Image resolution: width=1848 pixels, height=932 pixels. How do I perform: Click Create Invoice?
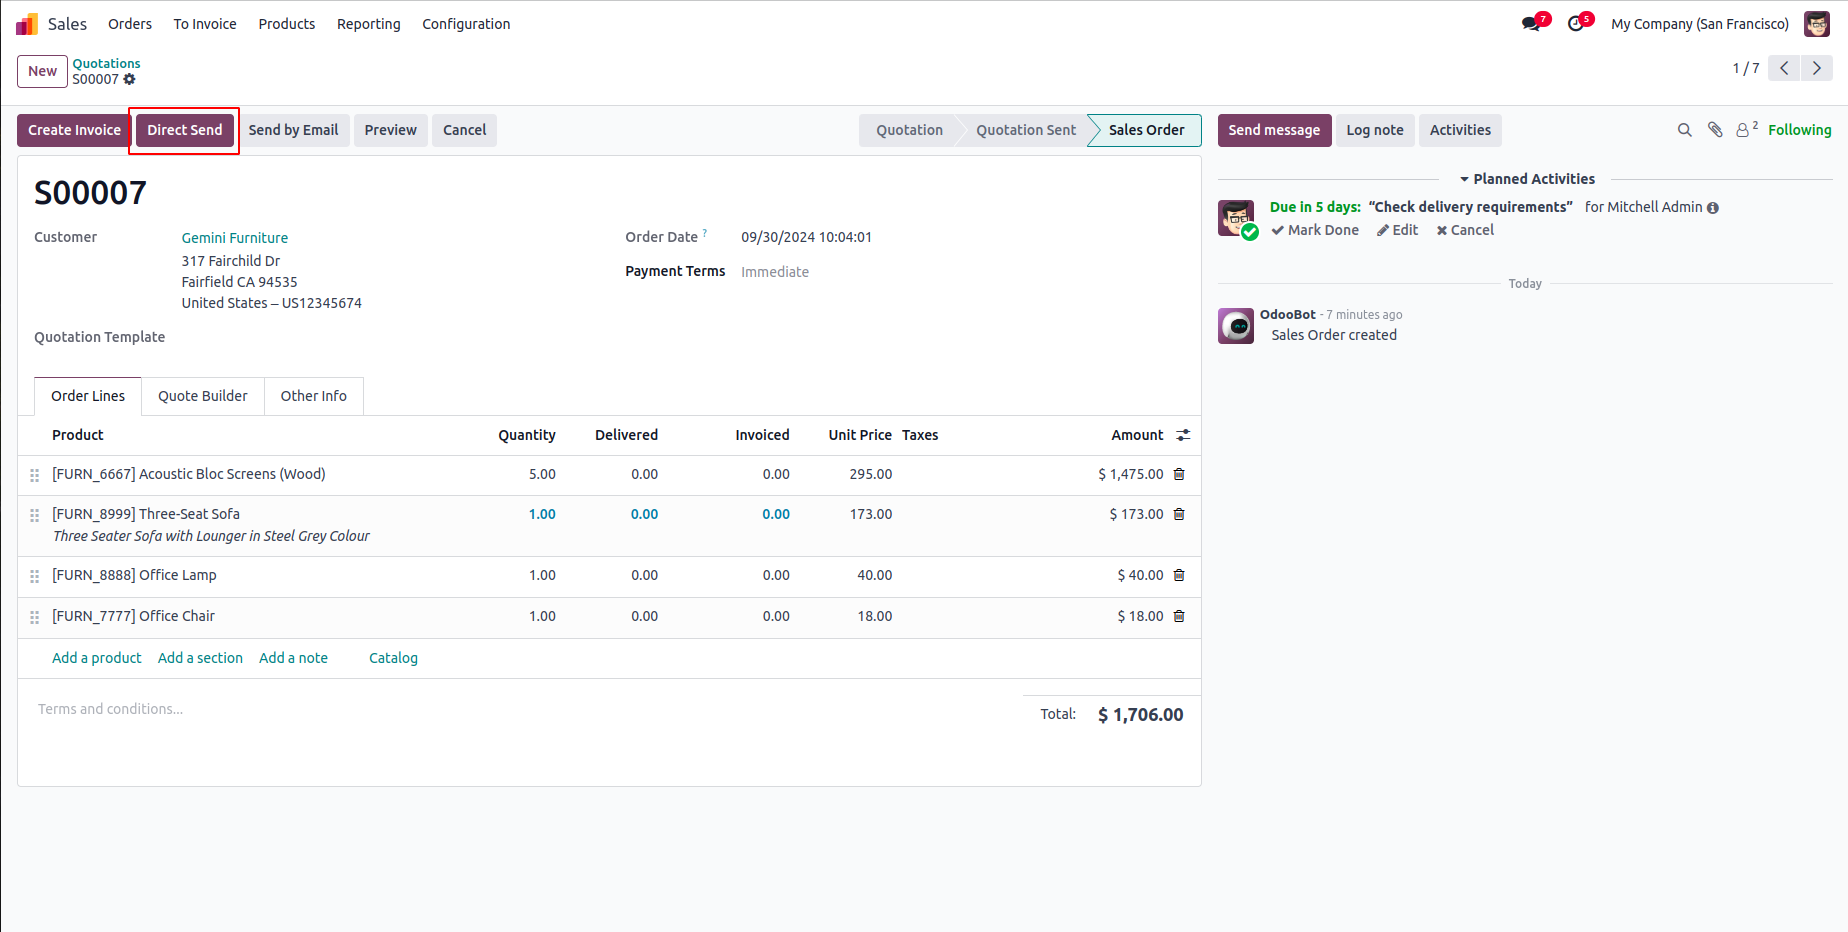(x=74, y=130)
